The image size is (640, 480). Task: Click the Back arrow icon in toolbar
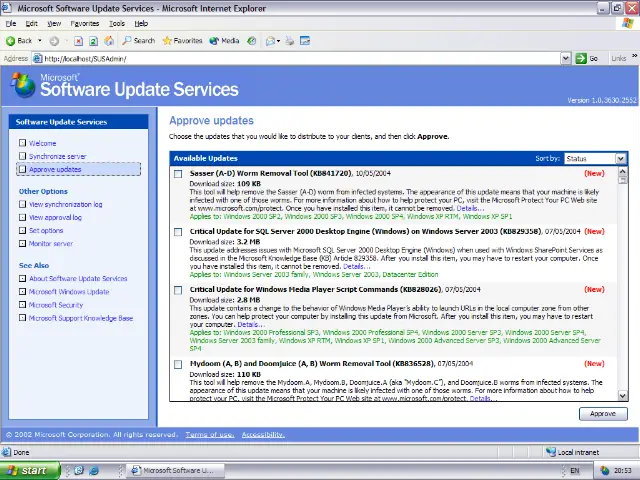11,41
